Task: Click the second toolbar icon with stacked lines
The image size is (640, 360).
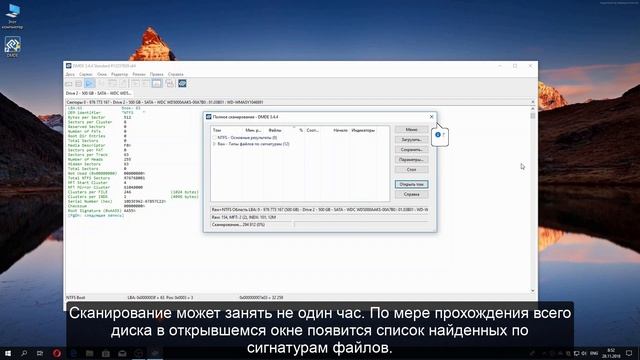Action: pos(78,84)
